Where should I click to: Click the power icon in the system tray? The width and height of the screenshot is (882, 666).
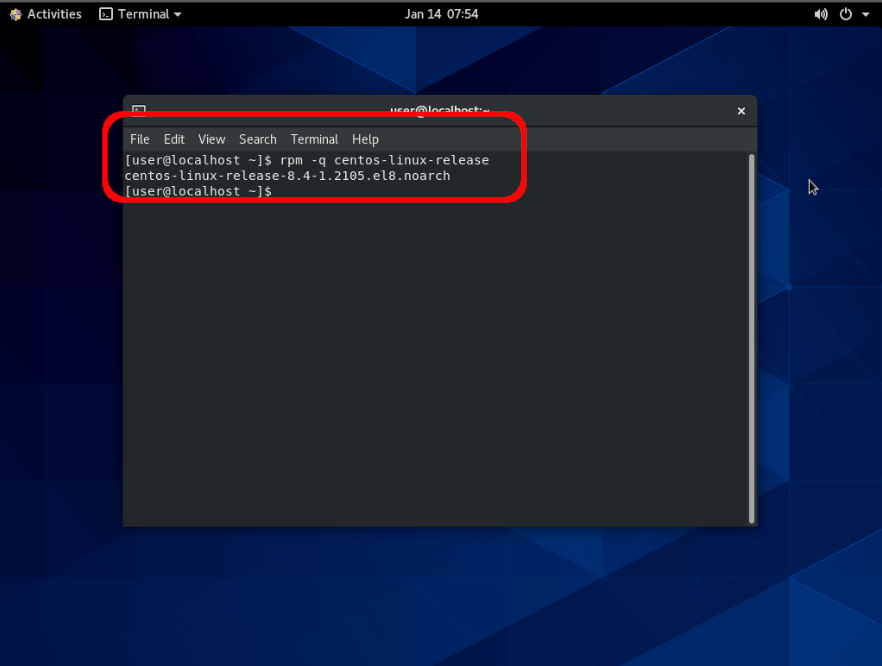(846, 14)
